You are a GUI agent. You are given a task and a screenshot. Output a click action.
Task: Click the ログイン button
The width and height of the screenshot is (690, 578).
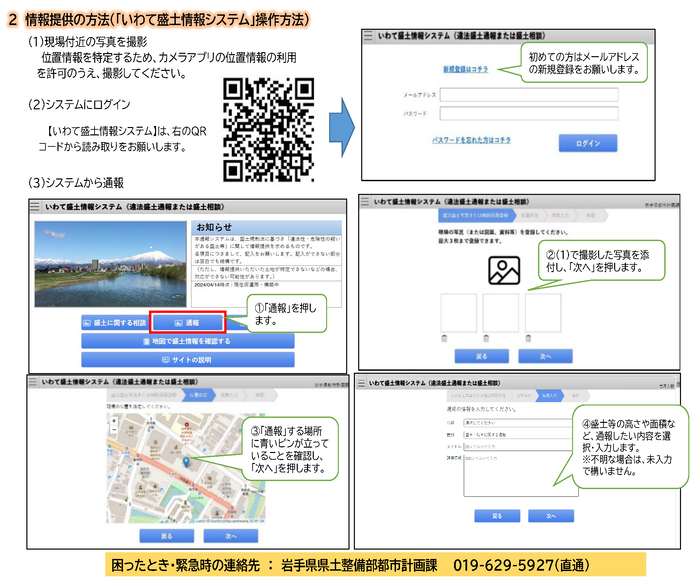588,143
